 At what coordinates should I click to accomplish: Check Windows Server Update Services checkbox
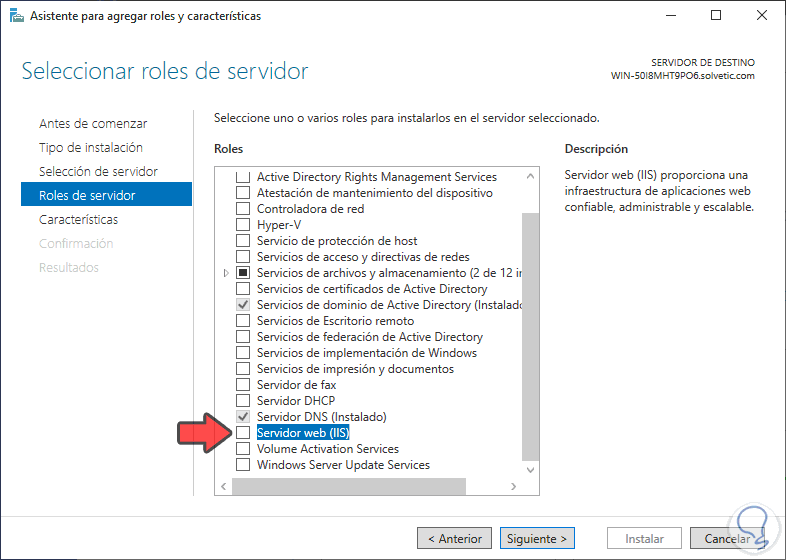[x=243, y=465]
